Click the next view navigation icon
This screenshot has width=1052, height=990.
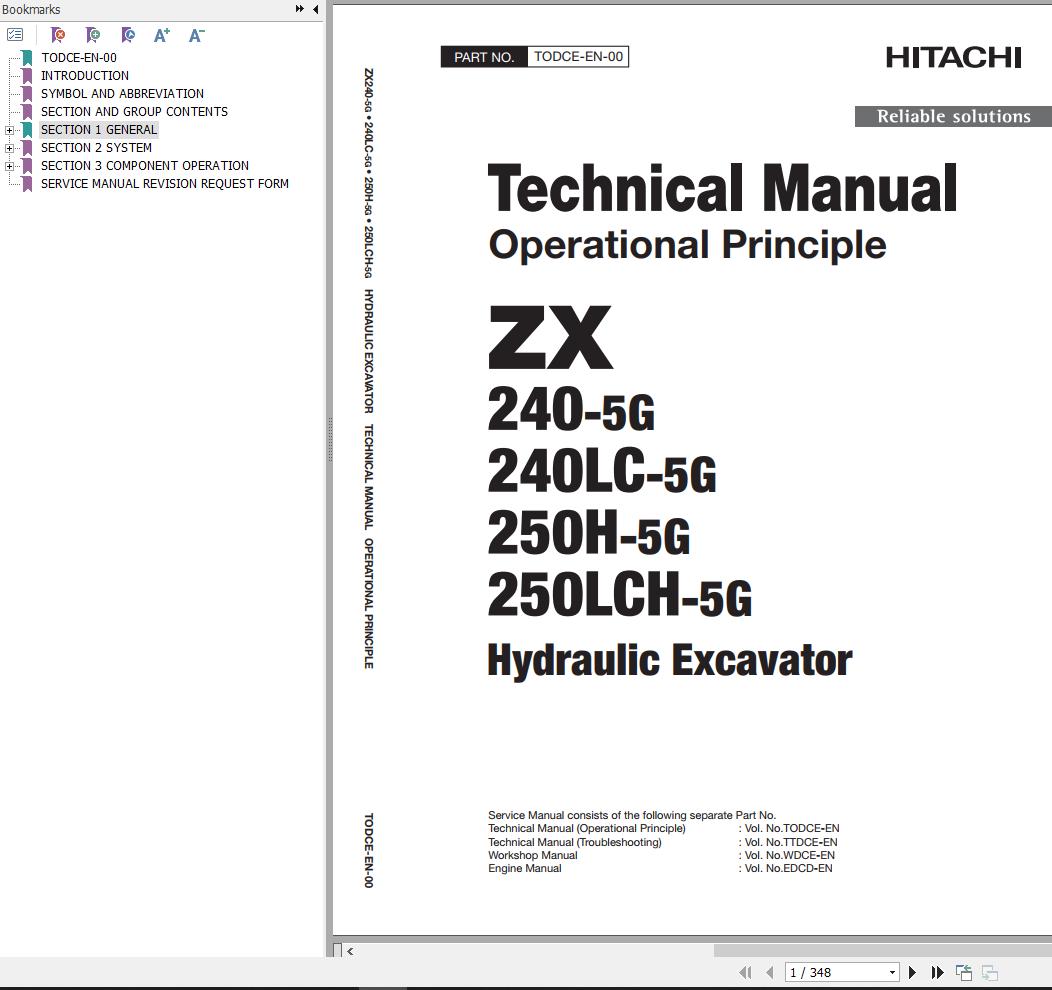[990, 972]
